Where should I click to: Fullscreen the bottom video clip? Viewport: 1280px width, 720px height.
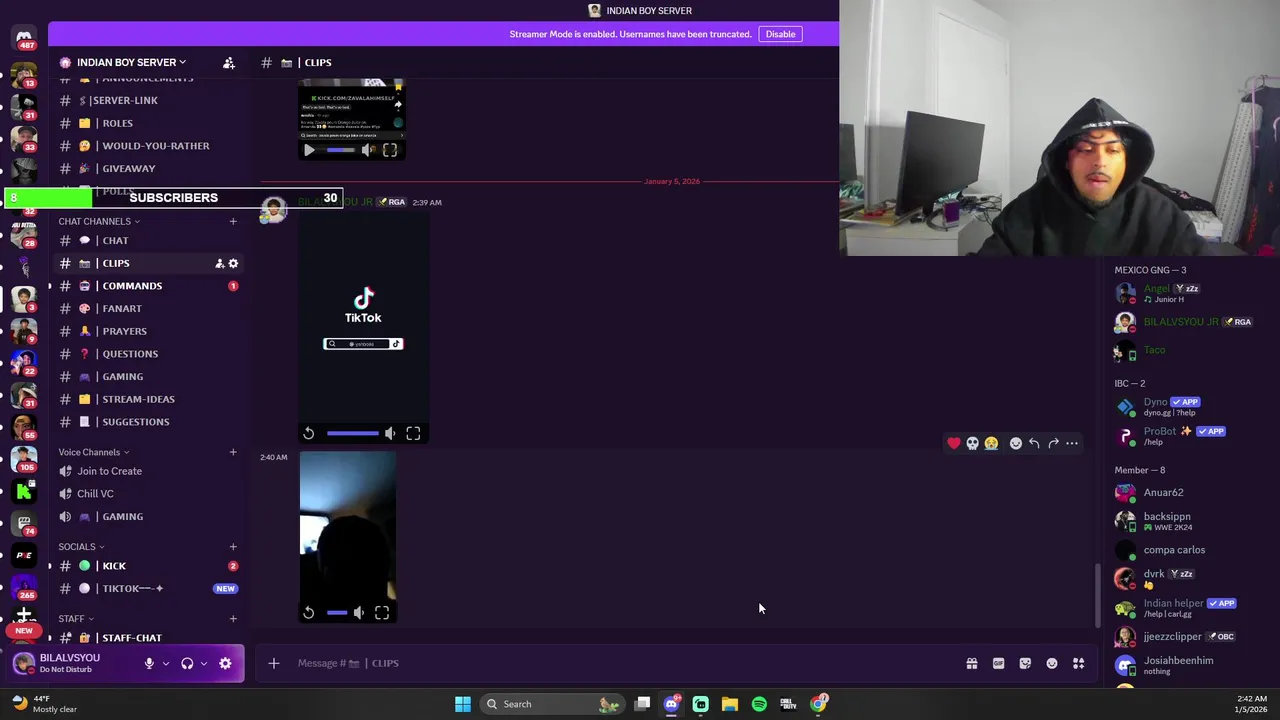pos(382,613)
